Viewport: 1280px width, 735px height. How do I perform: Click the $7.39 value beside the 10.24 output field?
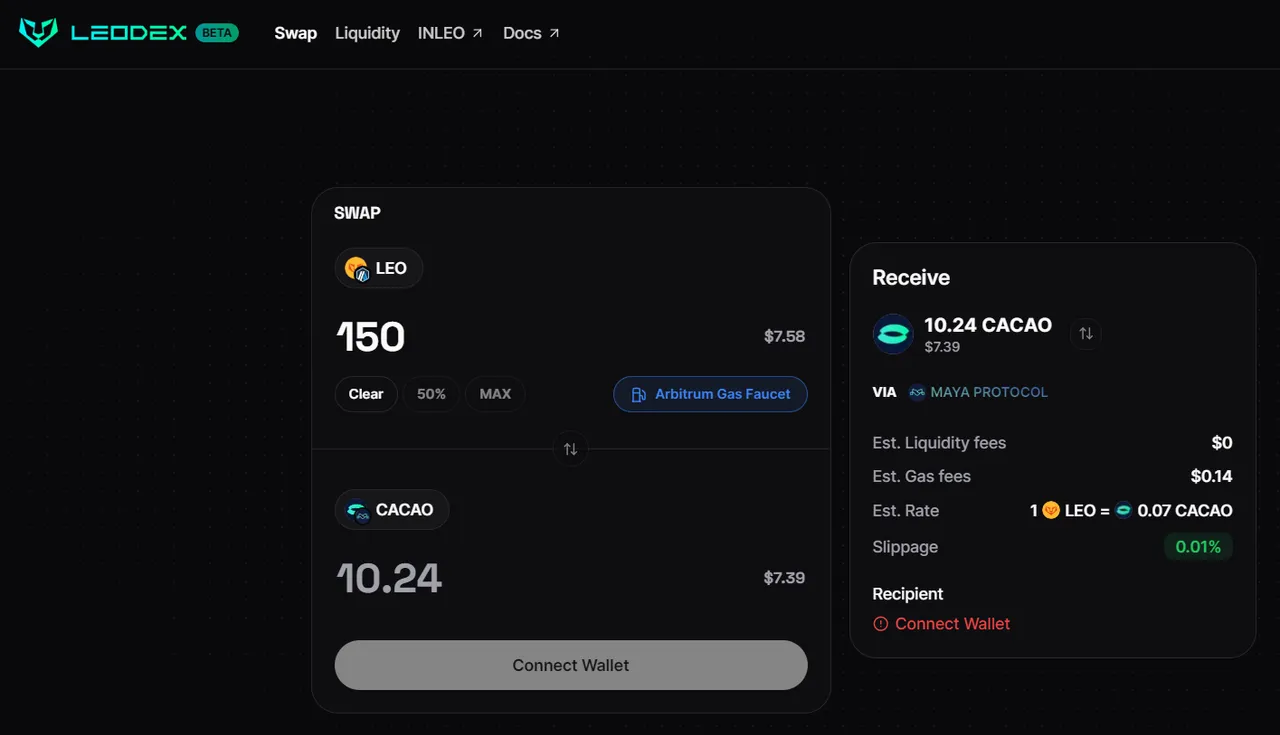pos(784,578)
